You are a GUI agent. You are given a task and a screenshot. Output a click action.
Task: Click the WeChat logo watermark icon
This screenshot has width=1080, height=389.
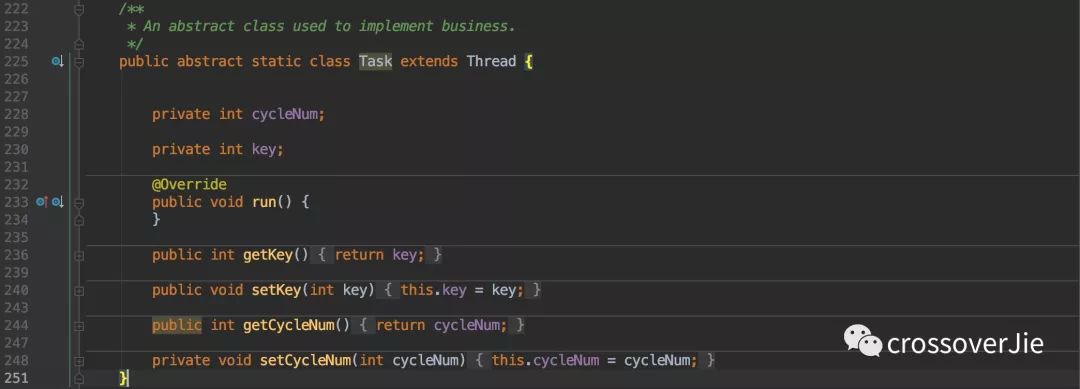(863, 341)
